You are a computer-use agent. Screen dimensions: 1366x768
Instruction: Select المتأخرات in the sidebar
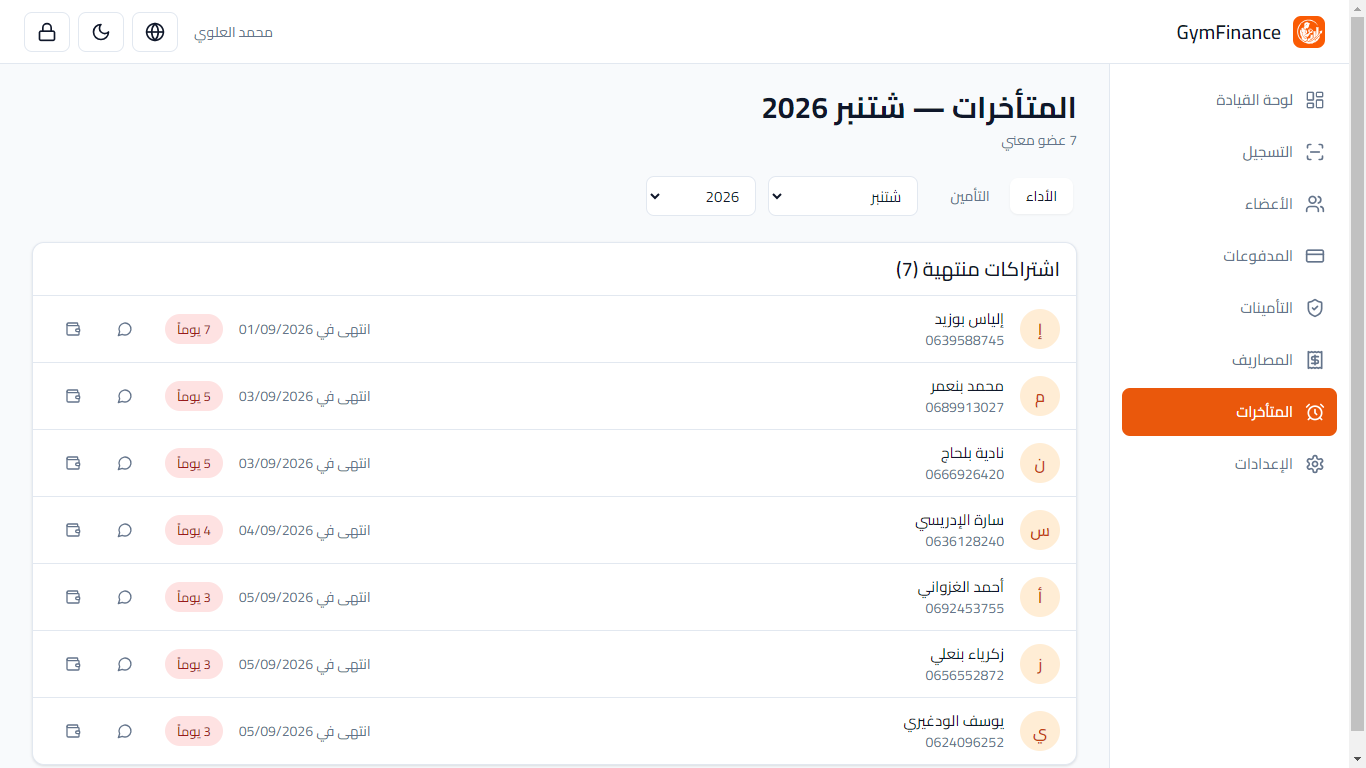point(1229,412)
